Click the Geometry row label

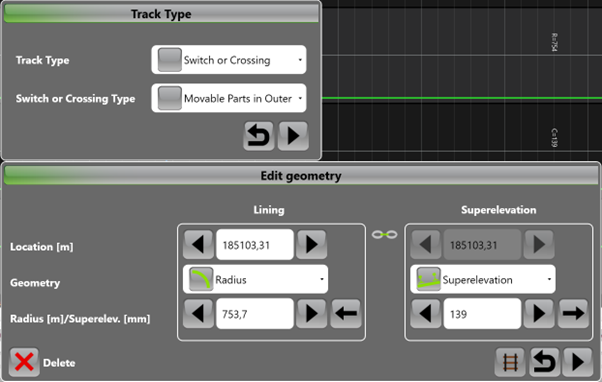pyautogui.click(x=35, y=283)
